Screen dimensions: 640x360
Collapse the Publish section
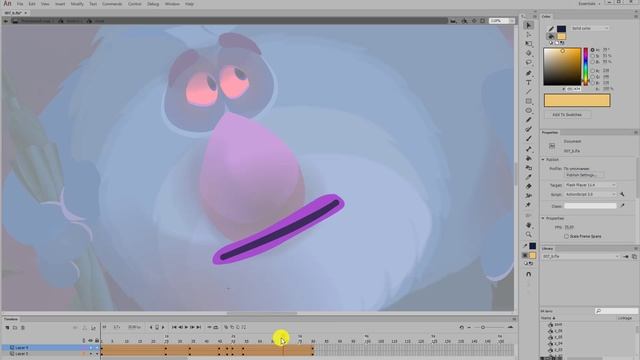(543, 160)
